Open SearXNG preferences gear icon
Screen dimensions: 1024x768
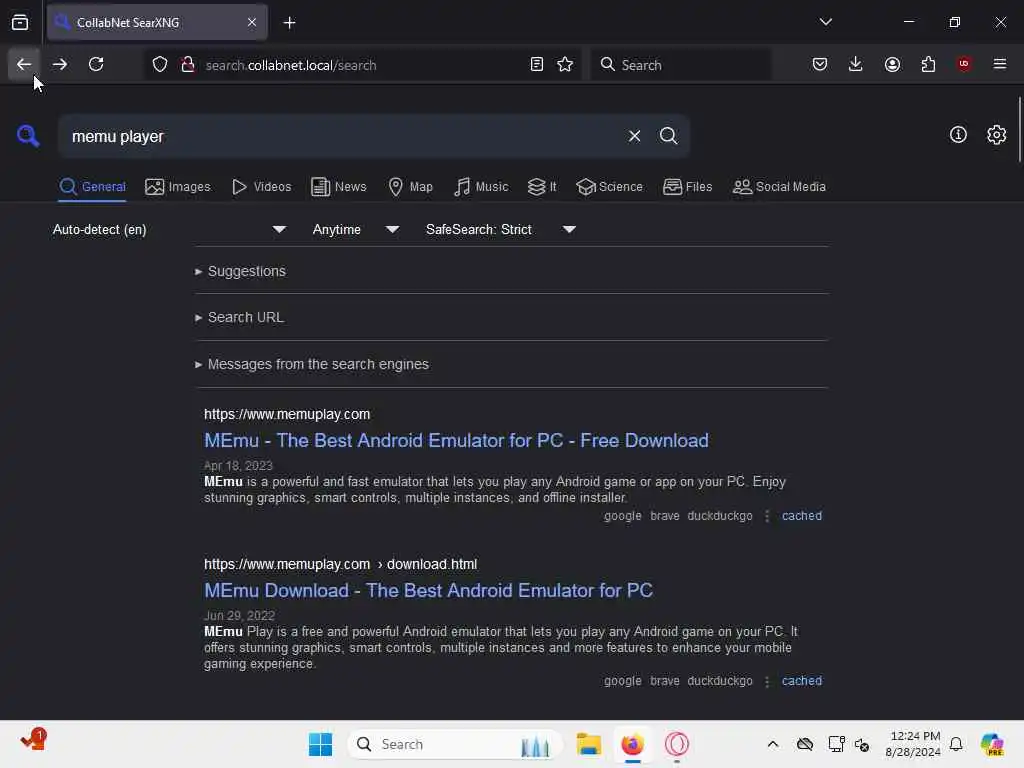tap(997, 135)
